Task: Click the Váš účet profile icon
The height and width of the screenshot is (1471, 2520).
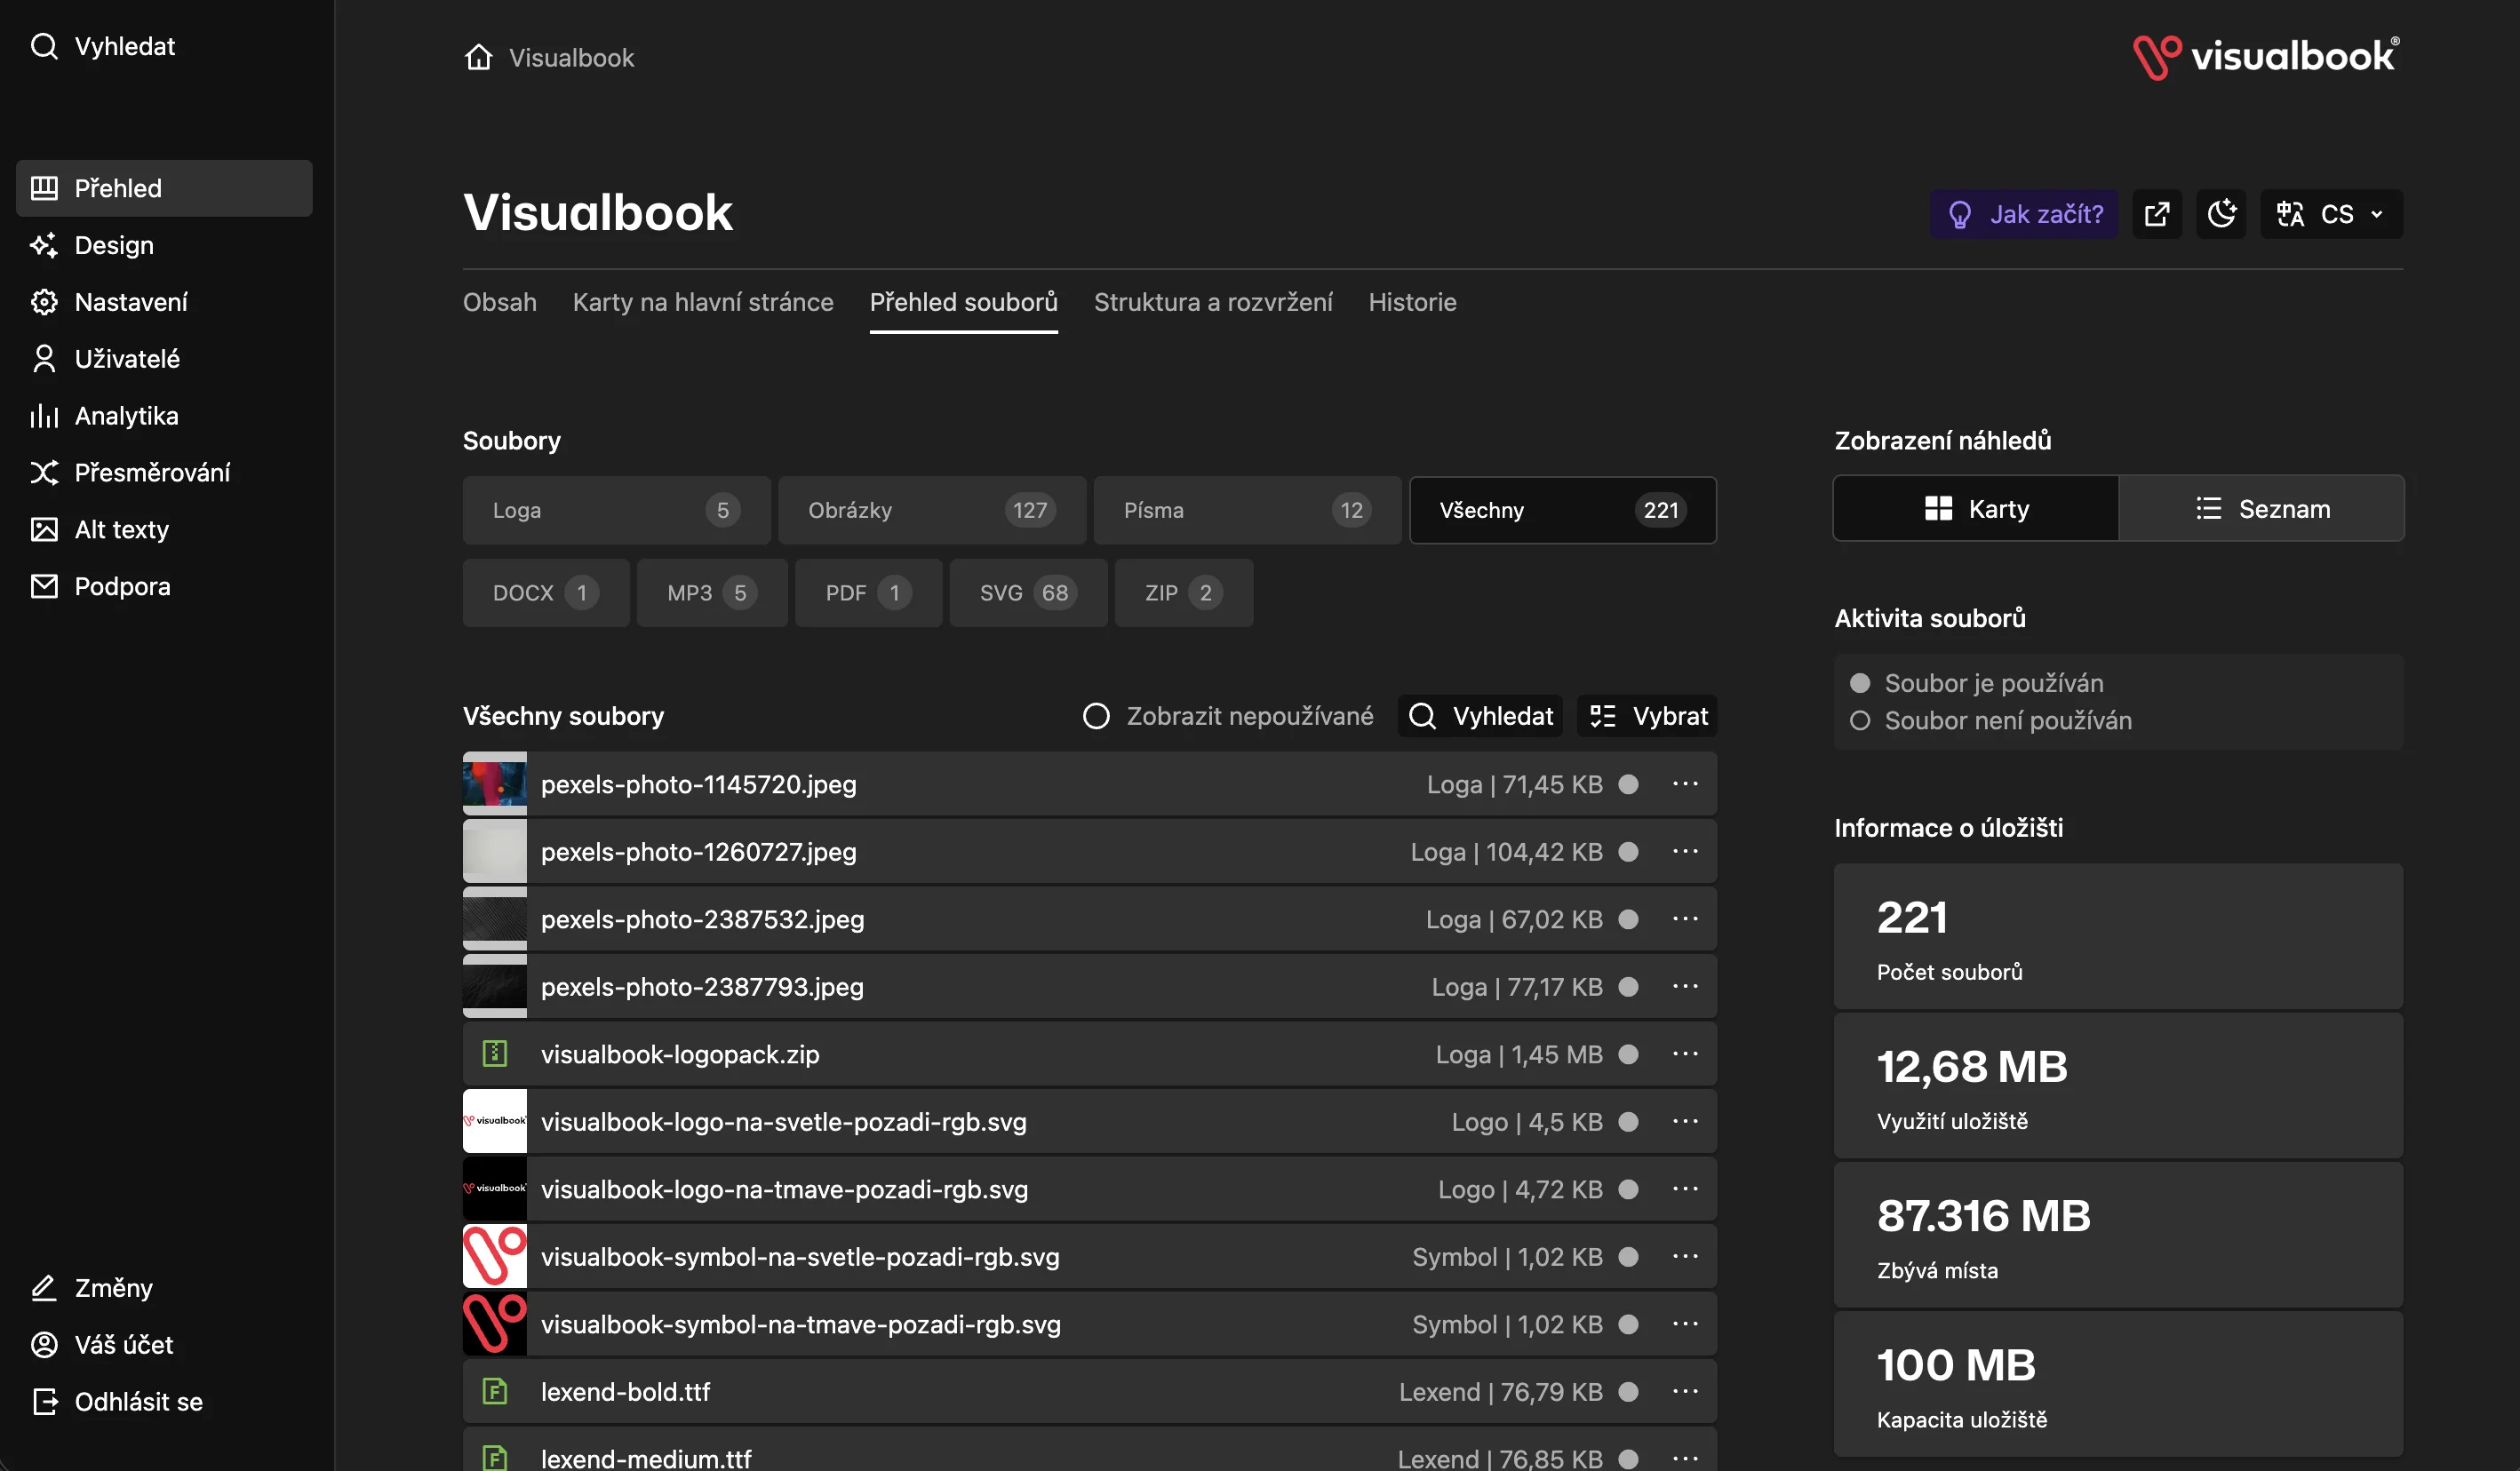Action: pos(44,1345)
